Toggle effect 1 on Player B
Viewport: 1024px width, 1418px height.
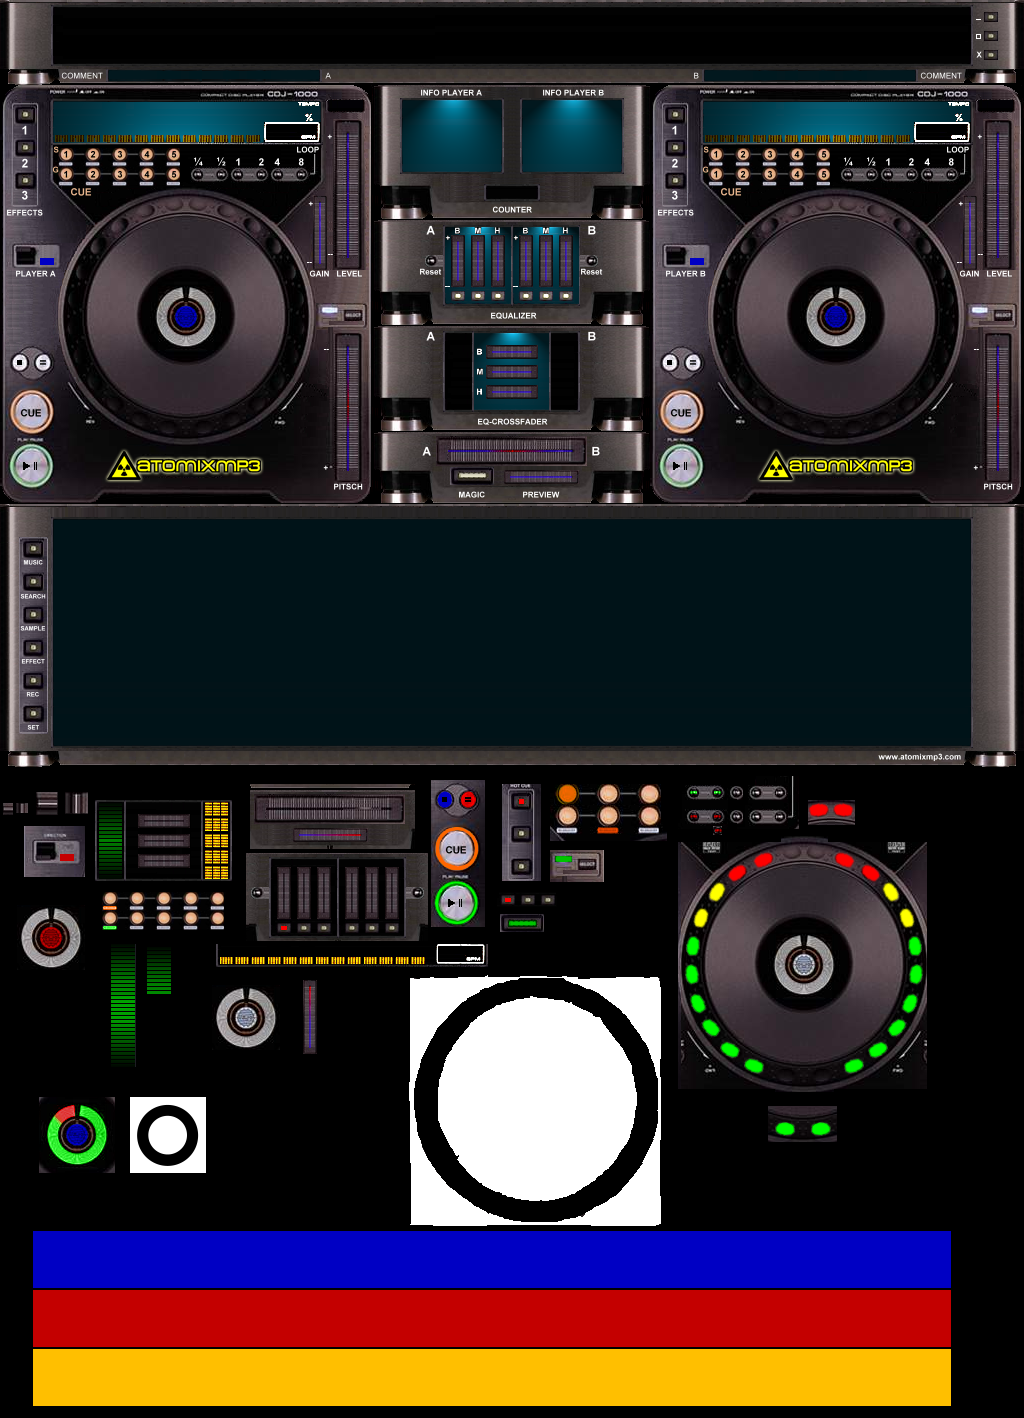[x=675, y=114]
